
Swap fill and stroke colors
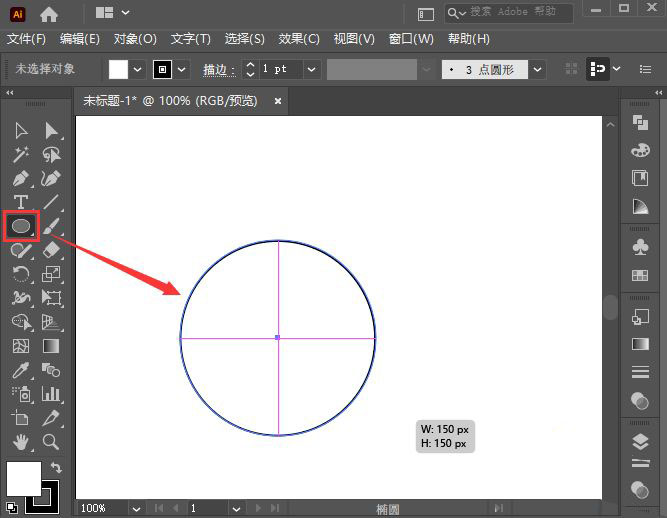pos(56,467)
